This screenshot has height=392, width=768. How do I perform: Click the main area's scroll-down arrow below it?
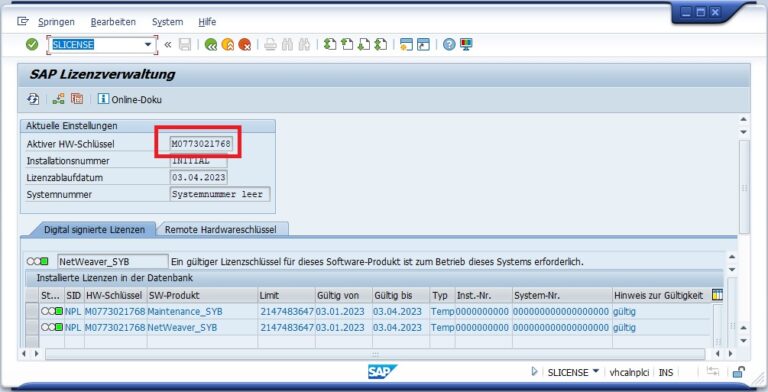[x=744, y=132]
